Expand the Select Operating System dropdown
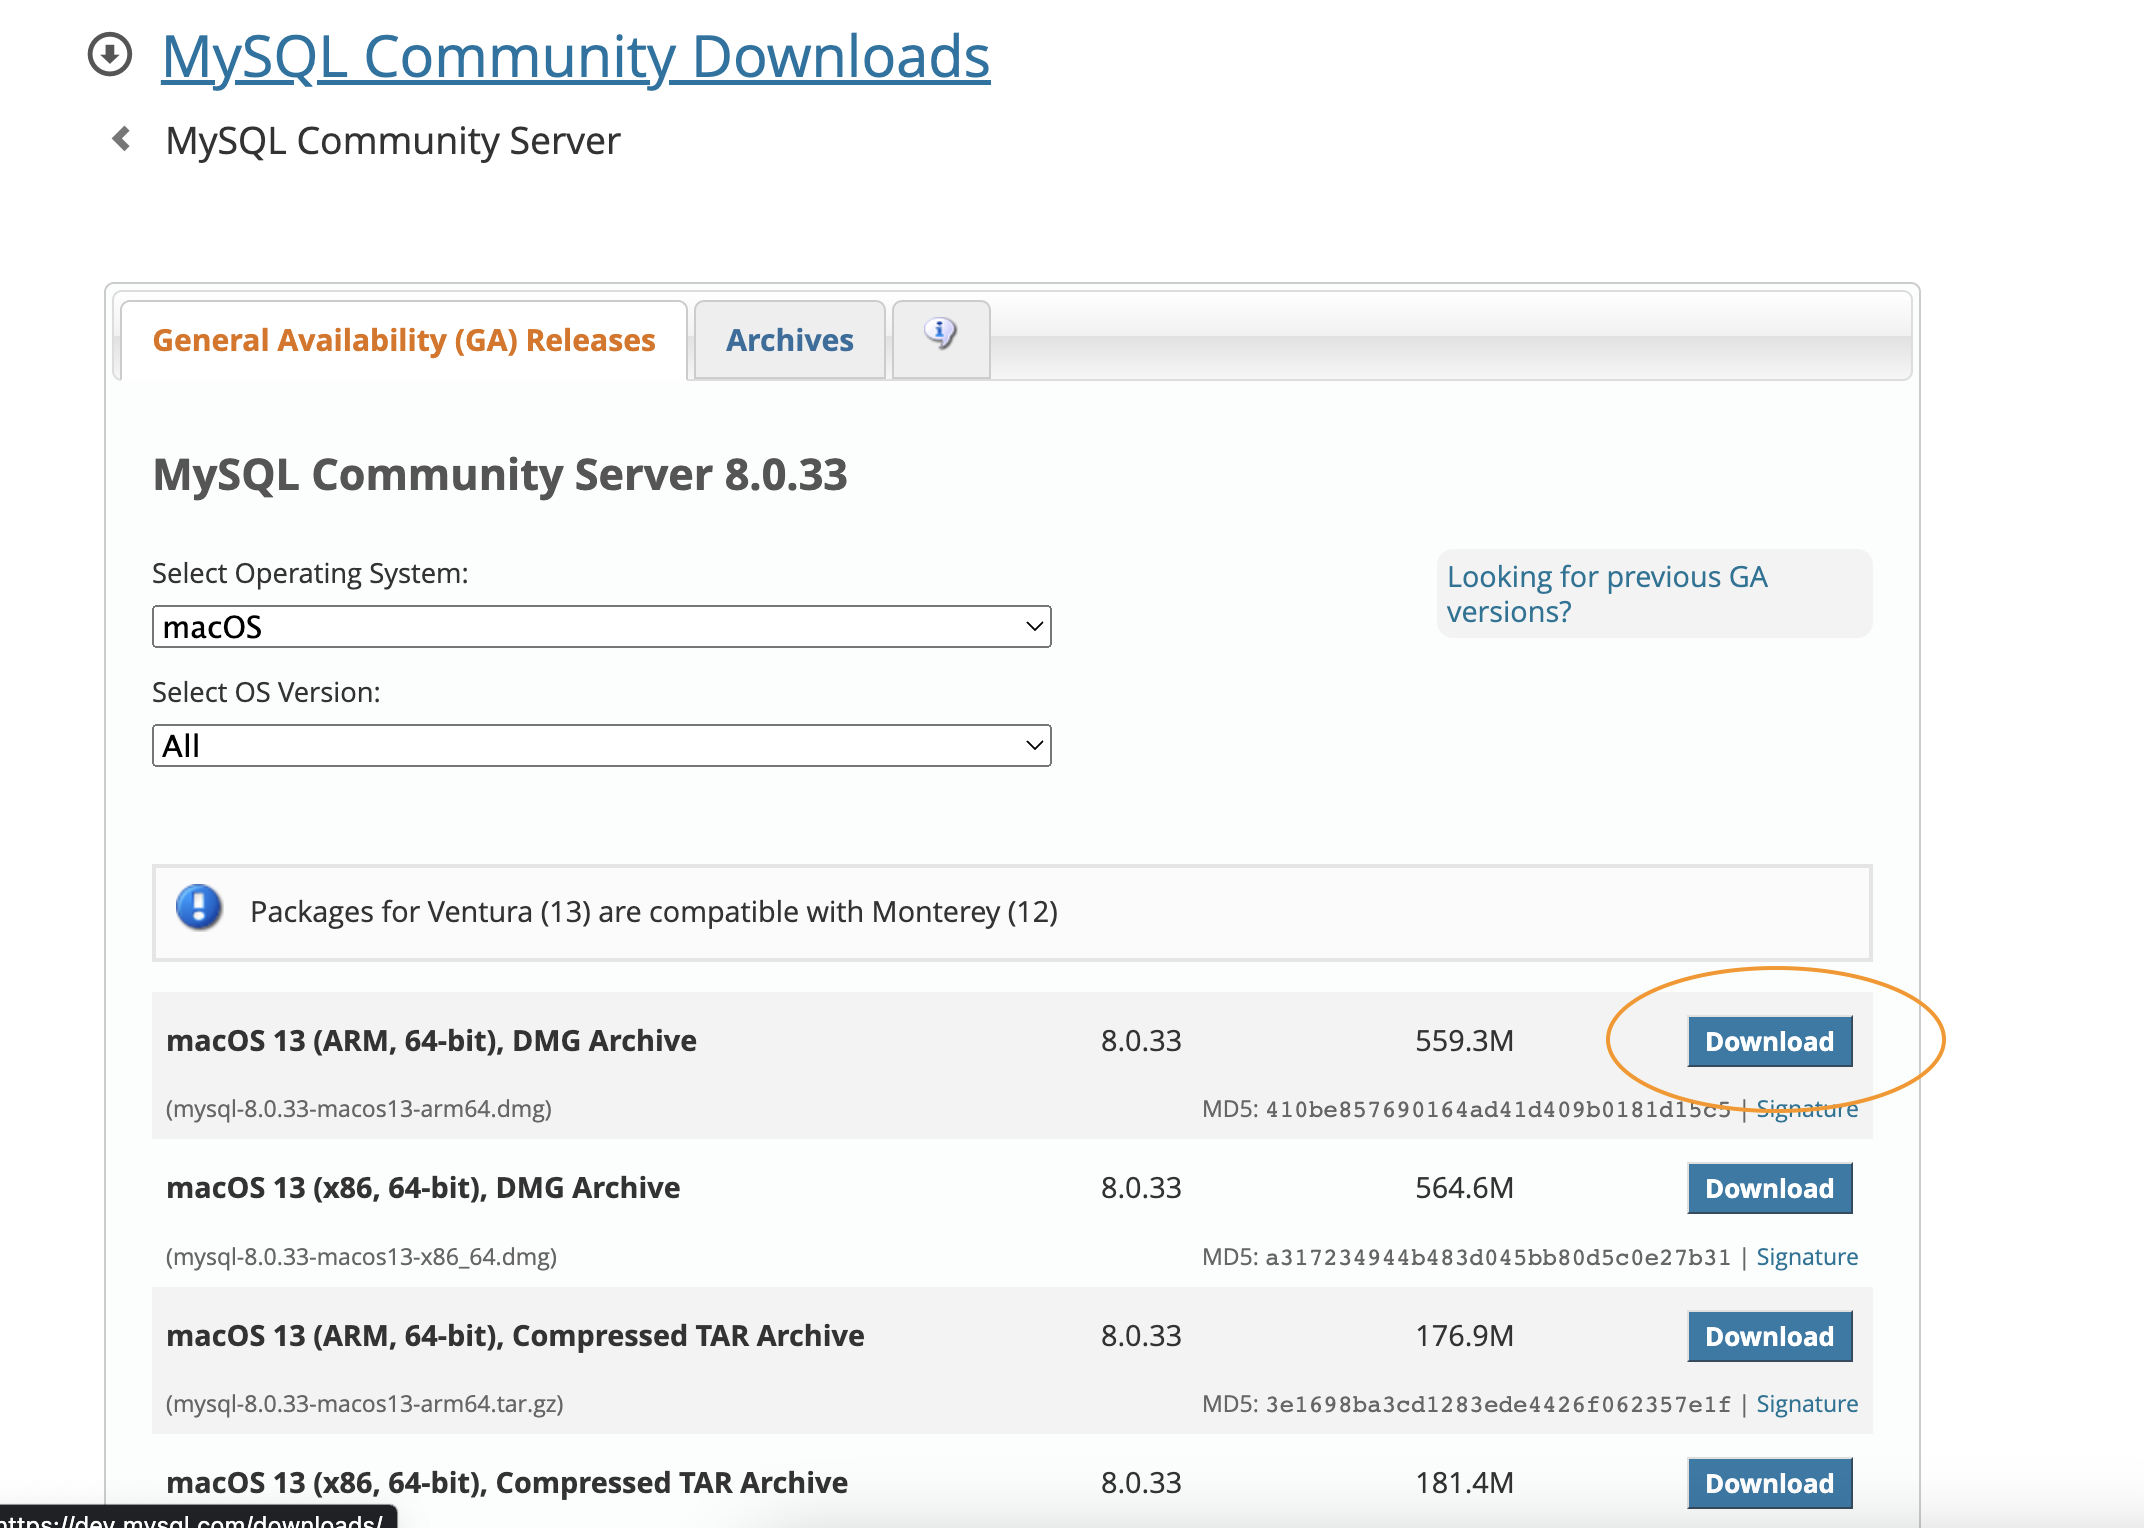This screenshot has width=2144, height=1528. point(600,627)
